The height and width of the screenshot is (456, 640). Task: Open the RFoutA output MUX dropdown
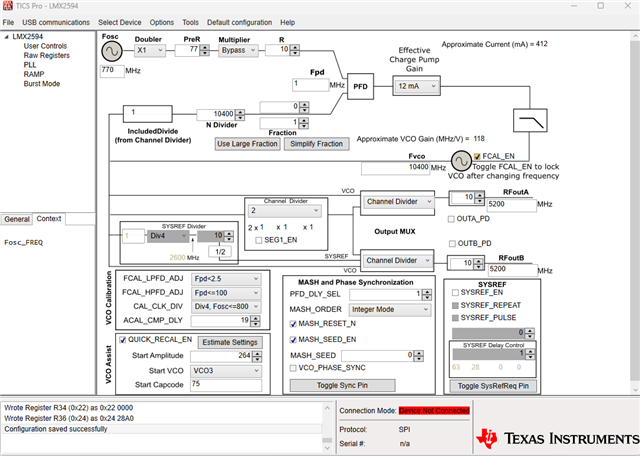tap(398, 202)
